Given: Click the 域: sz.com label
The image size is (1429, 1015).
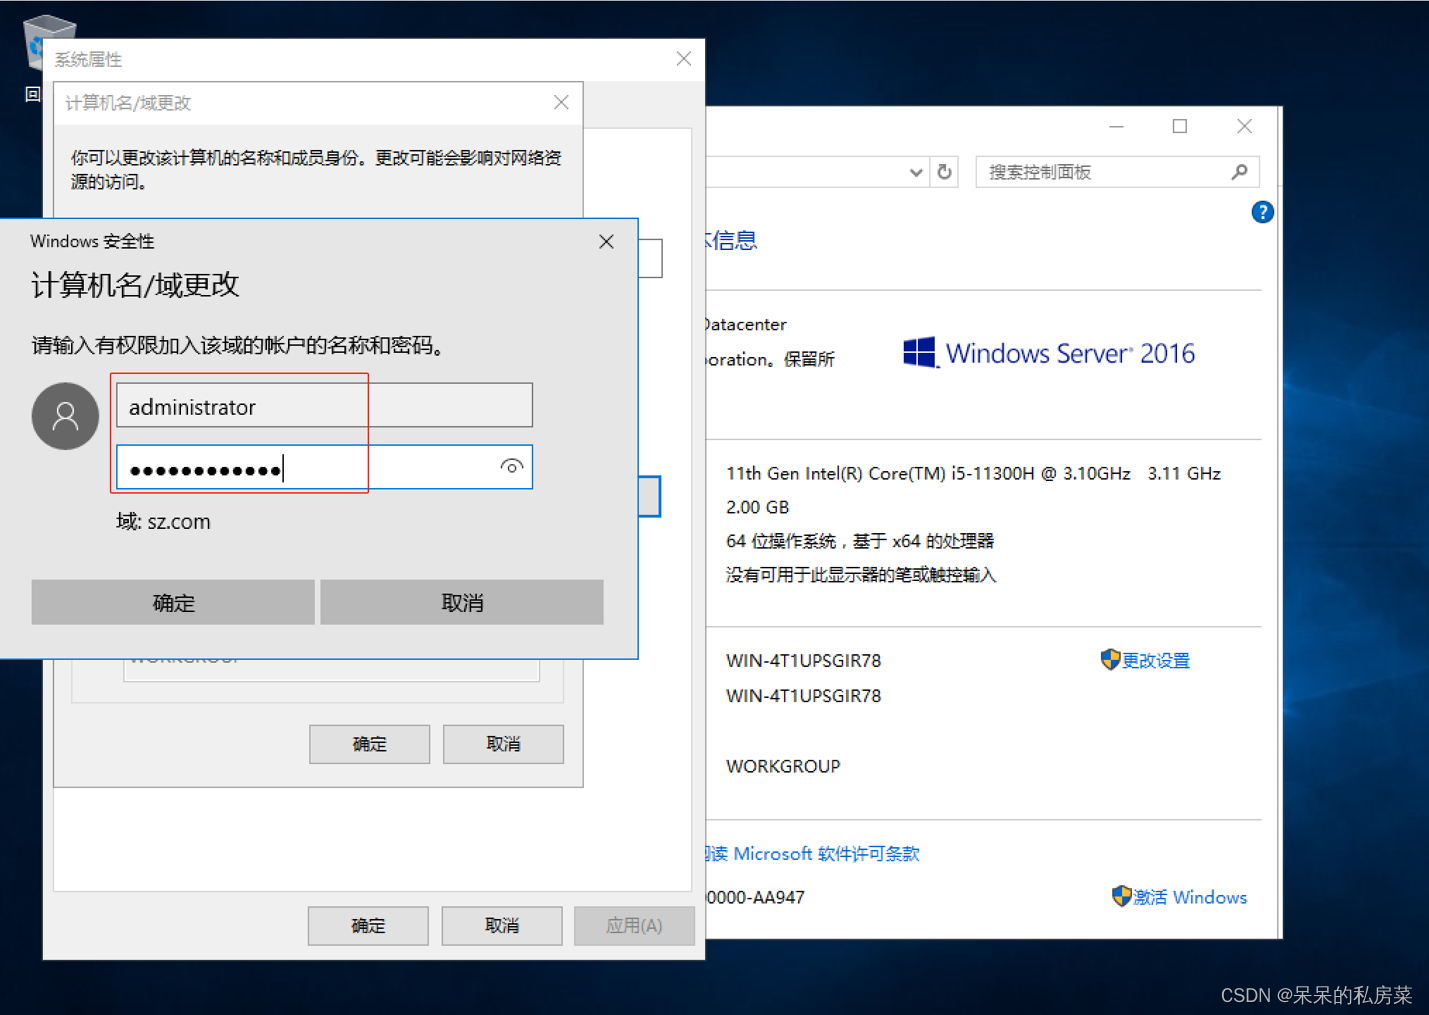Looking at the screenshot, I should [x=164, y=522].
